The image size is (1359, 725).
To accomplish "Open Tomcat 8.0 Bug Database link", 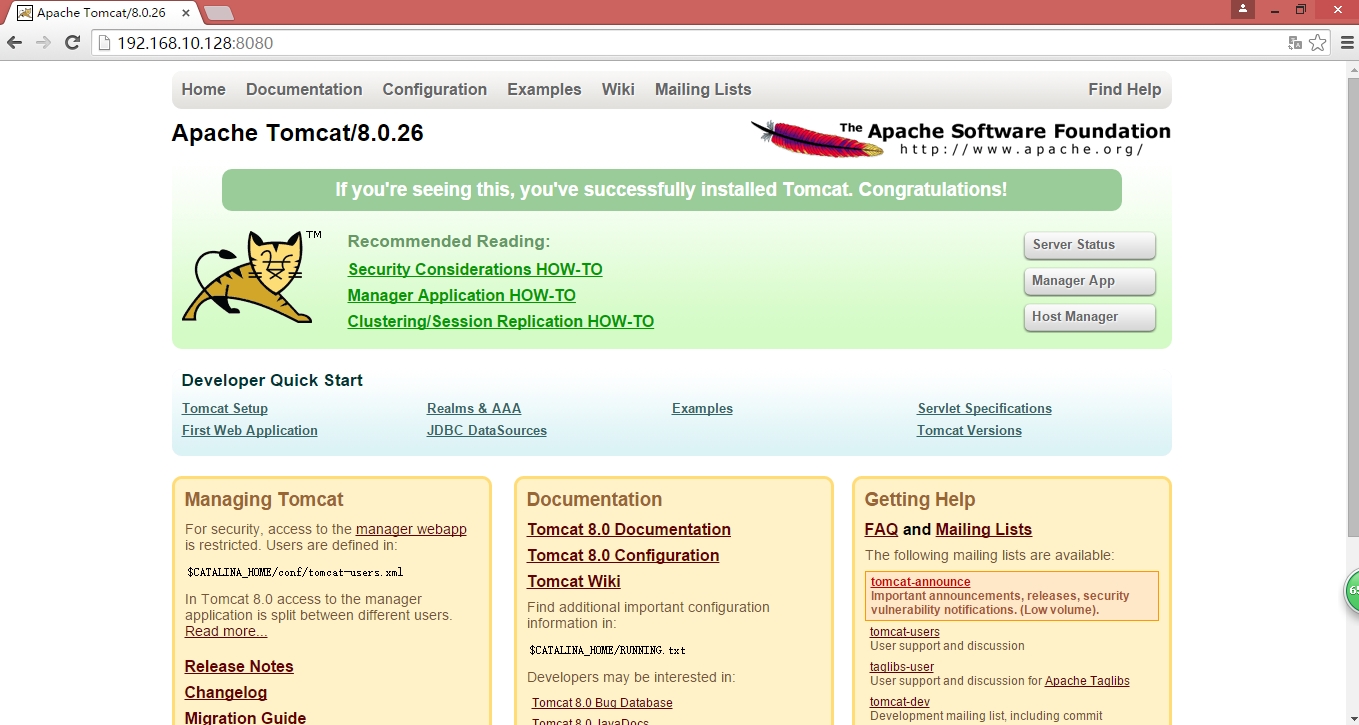I will click(x=602, y=703).
